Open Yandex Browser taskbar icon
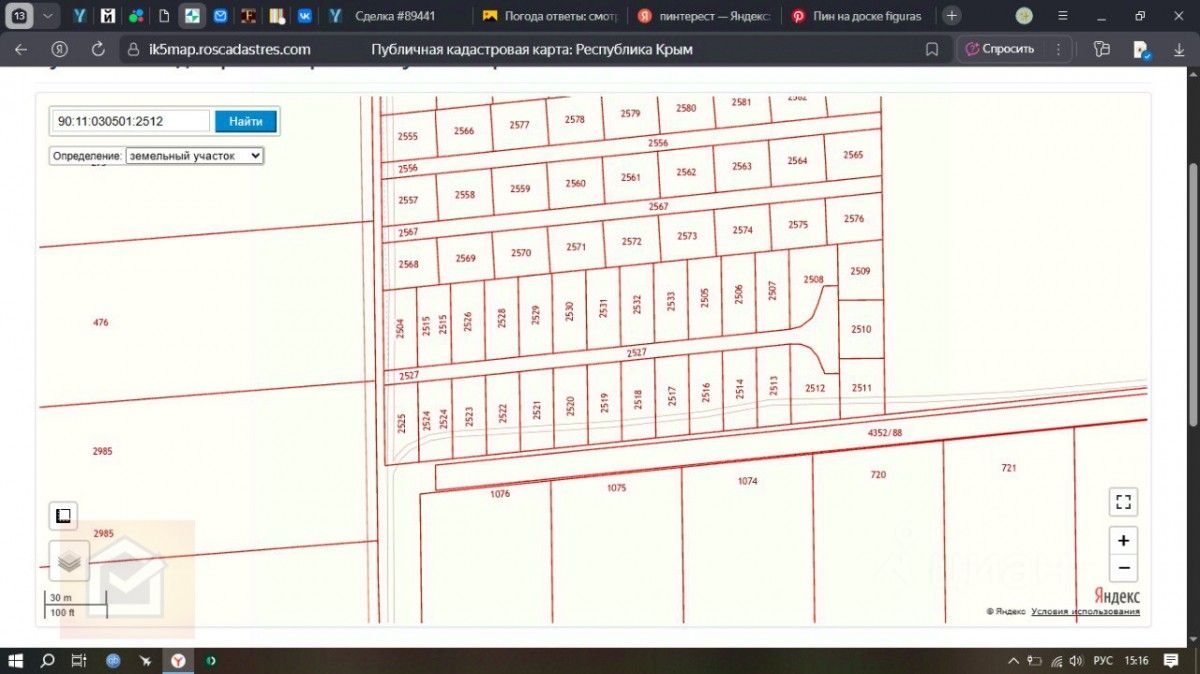The width and height of the screenshot is (1200, 674). (x=177, y=660)
